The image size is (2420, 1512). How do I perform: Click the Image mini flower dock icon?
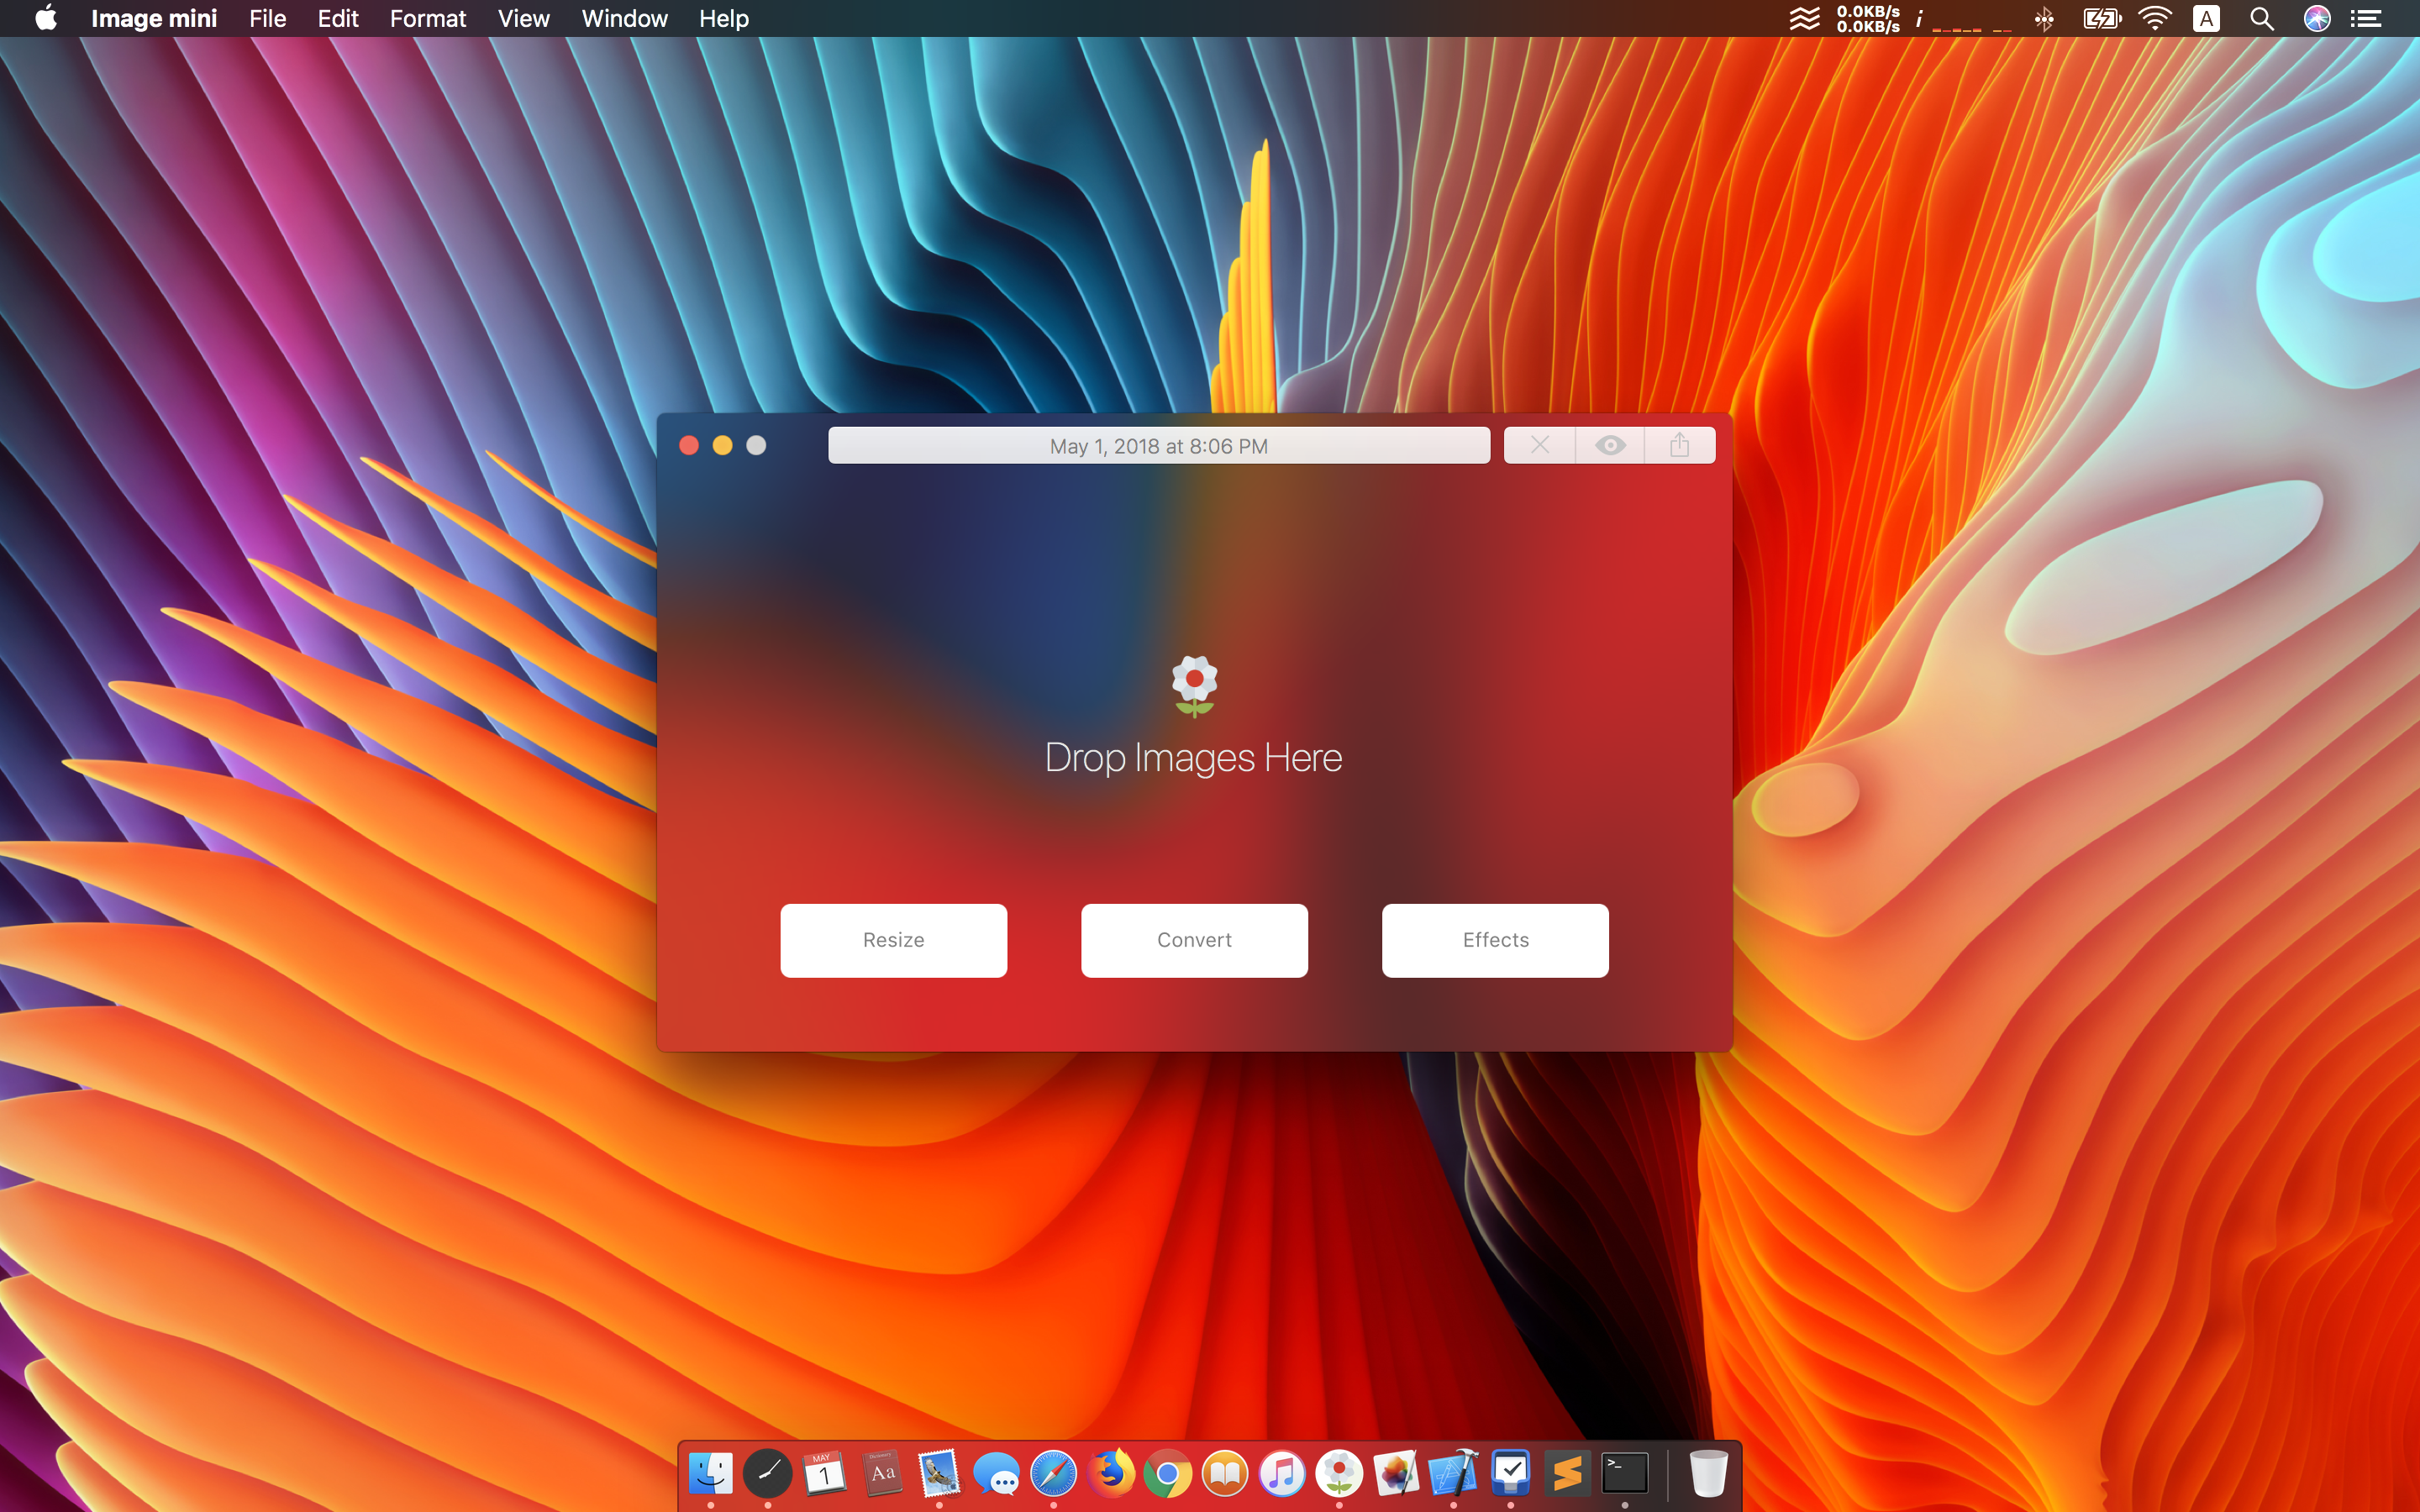[x=1338, y=1473]
